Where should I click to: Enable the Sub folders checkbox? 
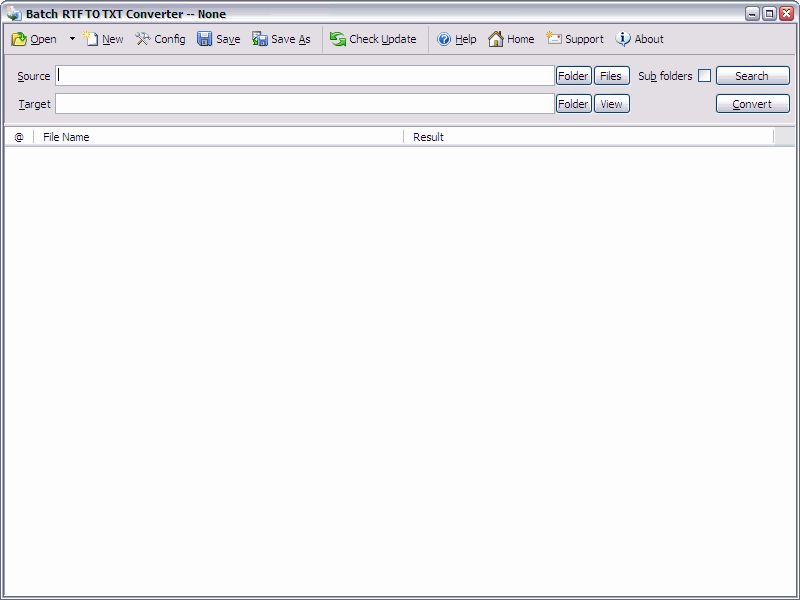click(704, 75)
